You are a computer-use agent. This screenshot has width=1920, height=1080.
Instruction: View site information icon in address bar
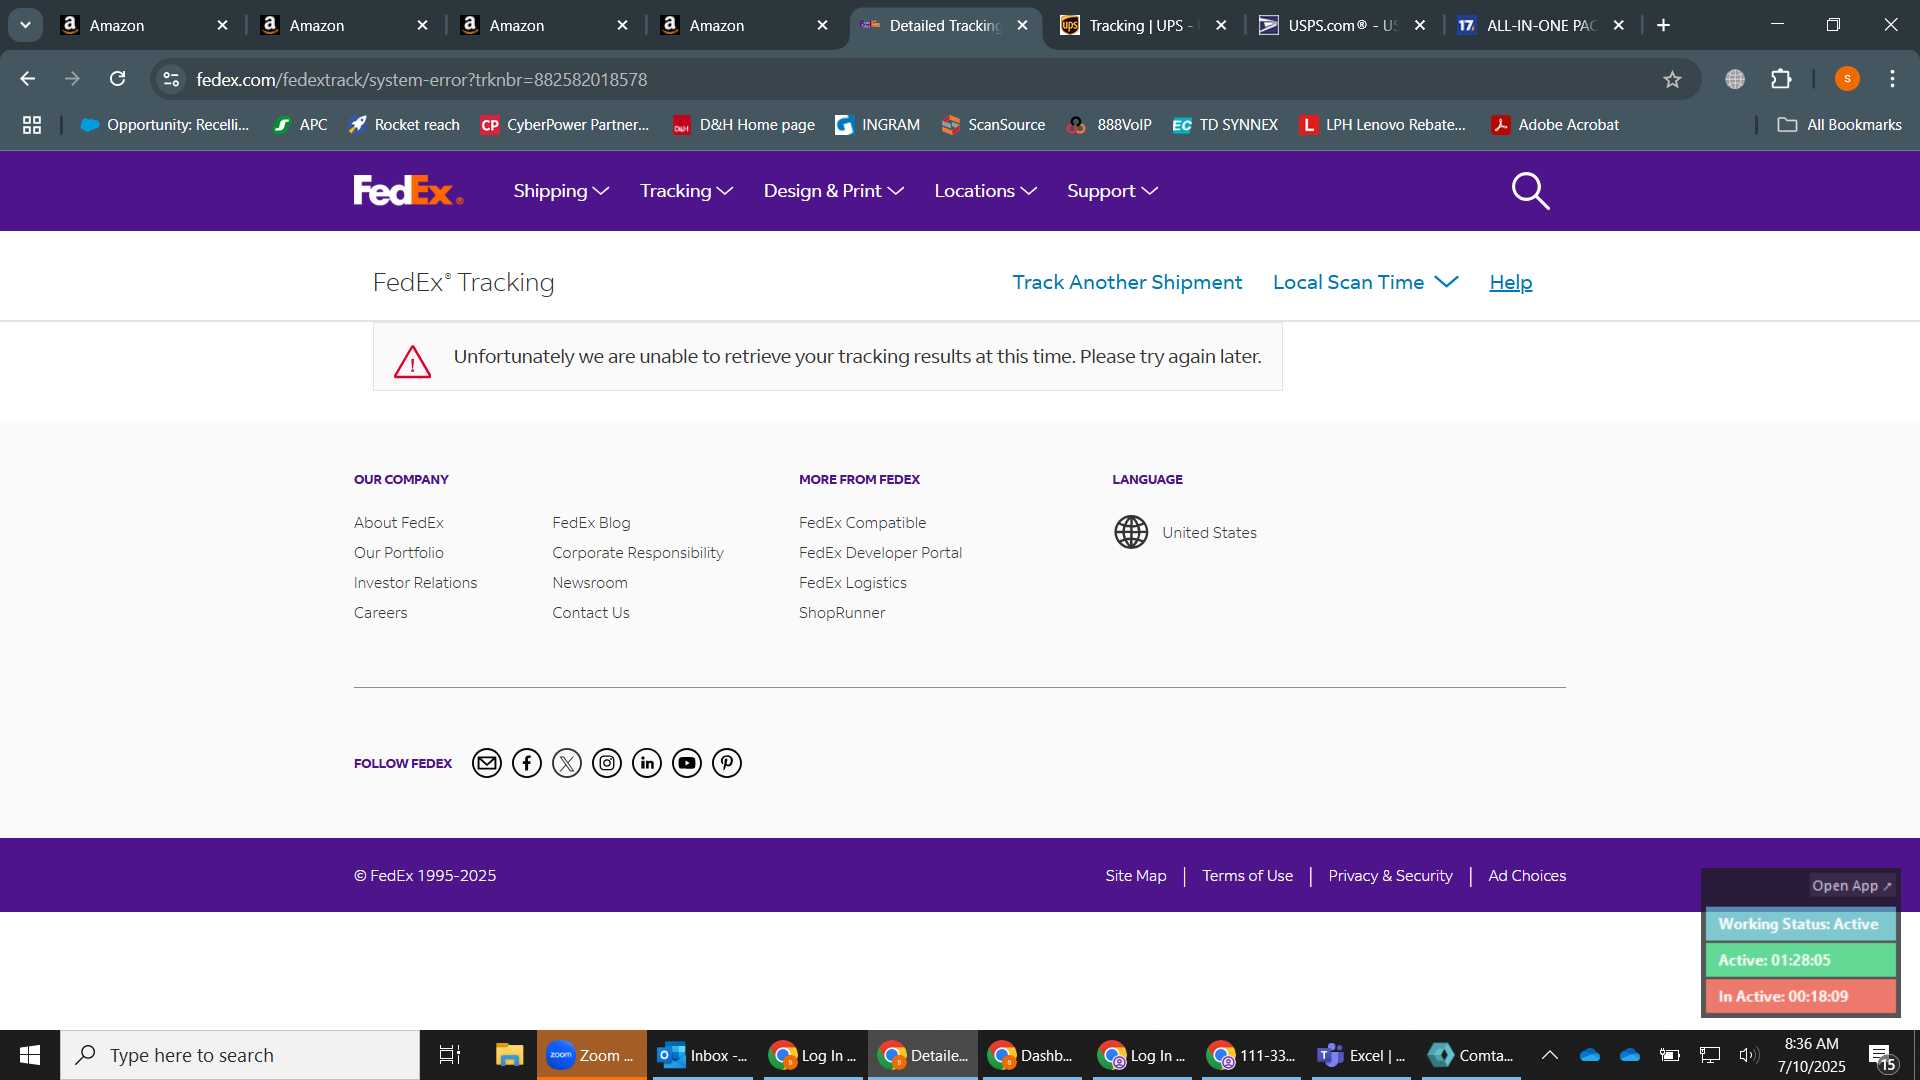pyautogui.click(x=171, y=79)
